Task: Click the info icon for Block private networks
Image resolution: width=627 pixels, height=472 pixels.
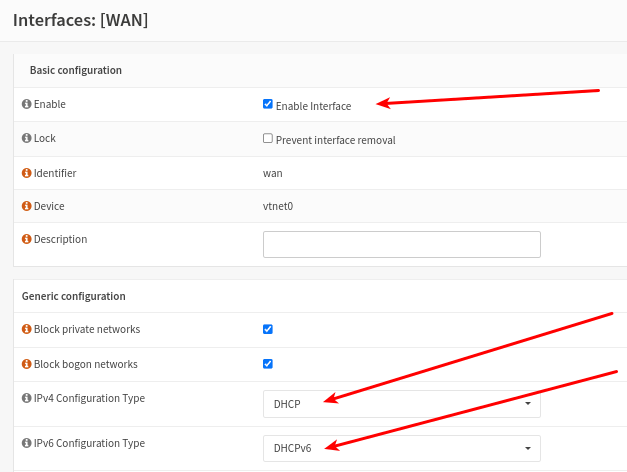Action: [27, 329]
